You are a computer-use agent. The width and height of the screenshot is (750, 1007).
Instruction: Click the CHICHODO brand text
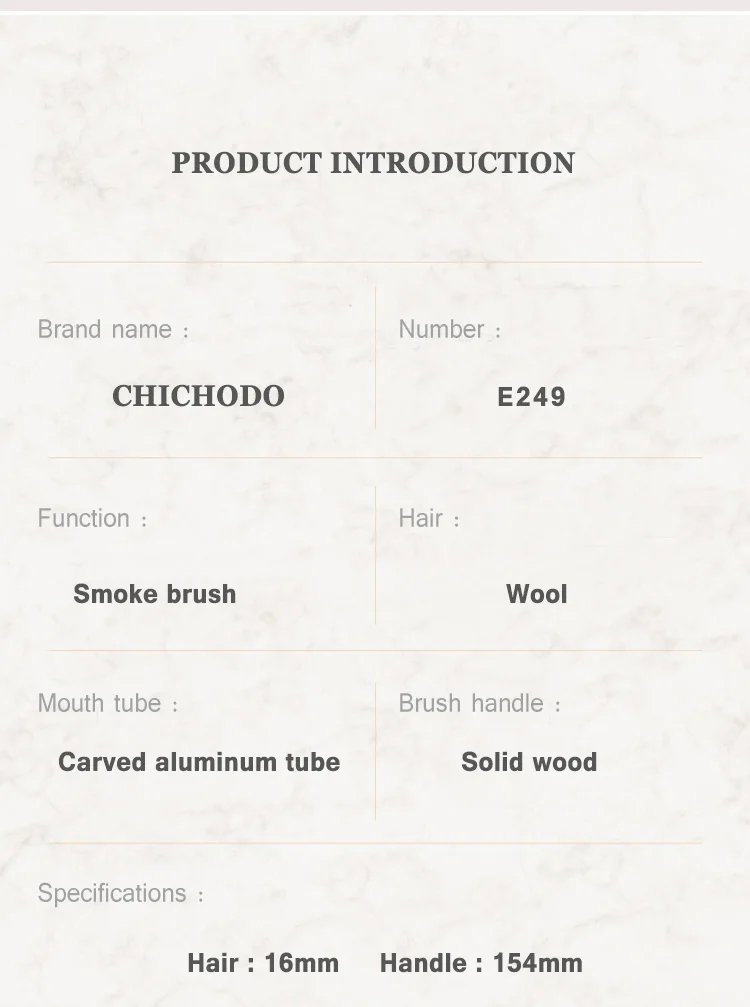pyautogui.click(x=198, y=396)
